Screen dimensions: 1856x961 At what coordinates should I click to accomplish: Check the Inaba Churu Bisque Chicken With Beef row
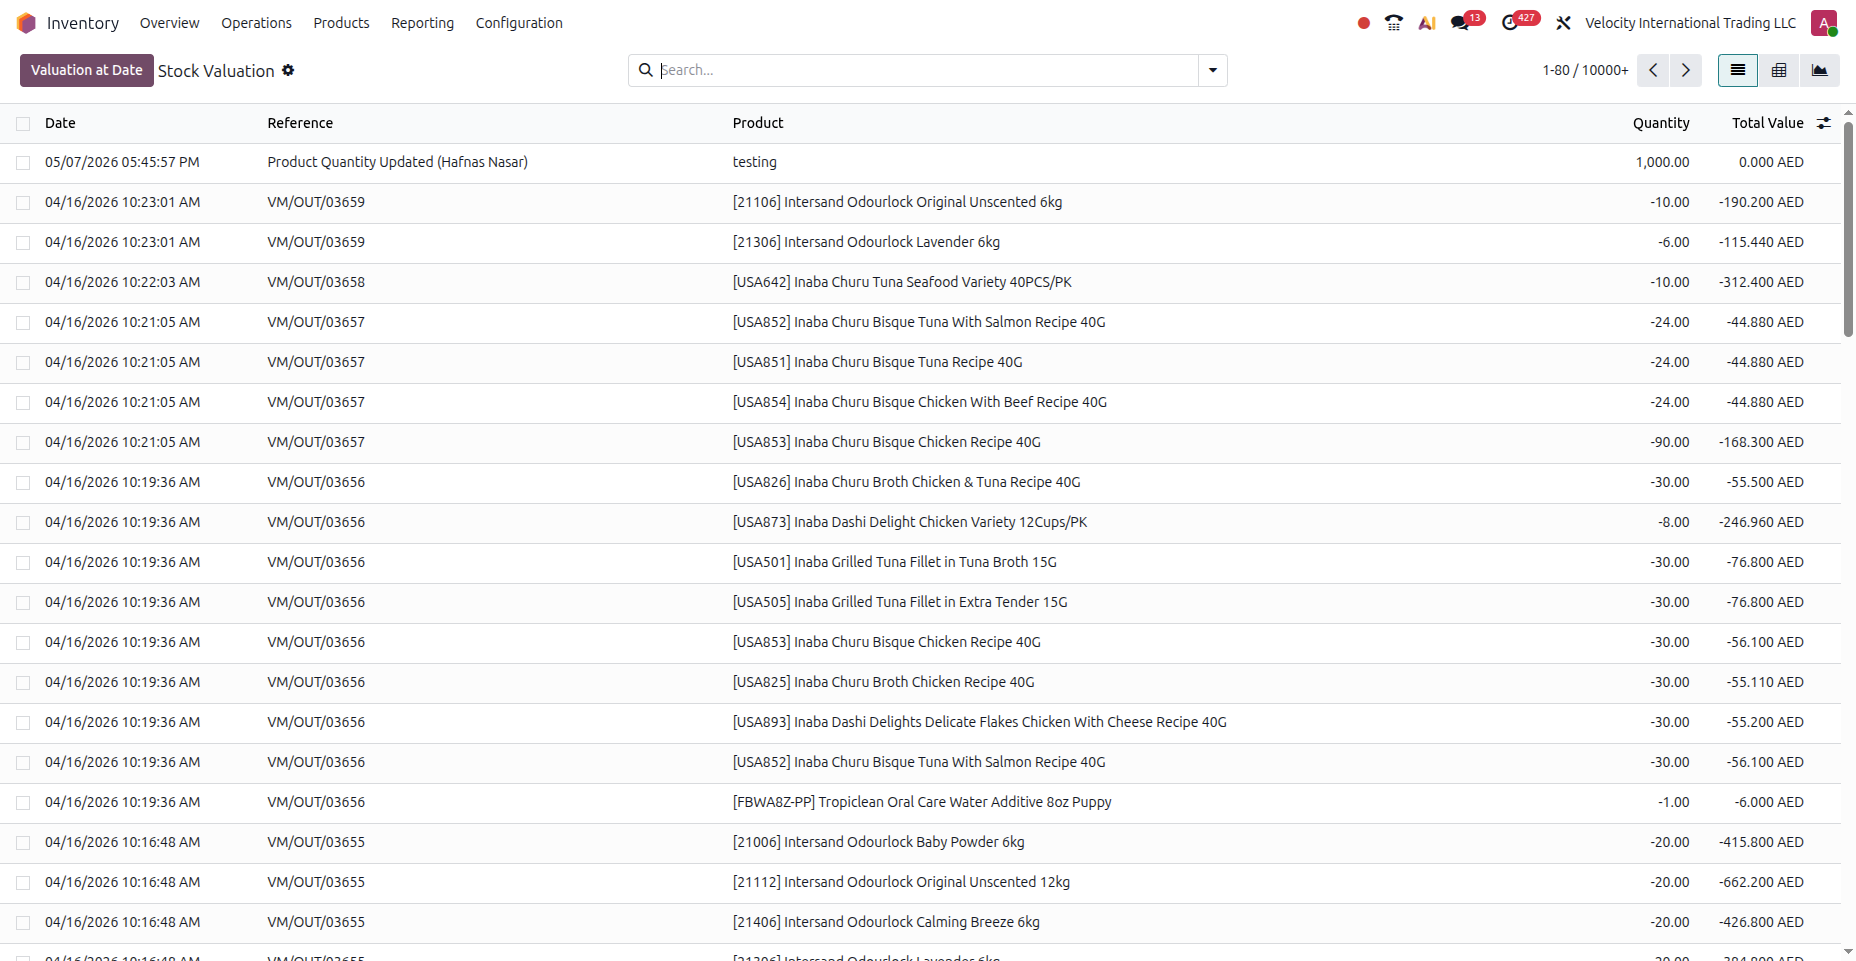[23, 403]
